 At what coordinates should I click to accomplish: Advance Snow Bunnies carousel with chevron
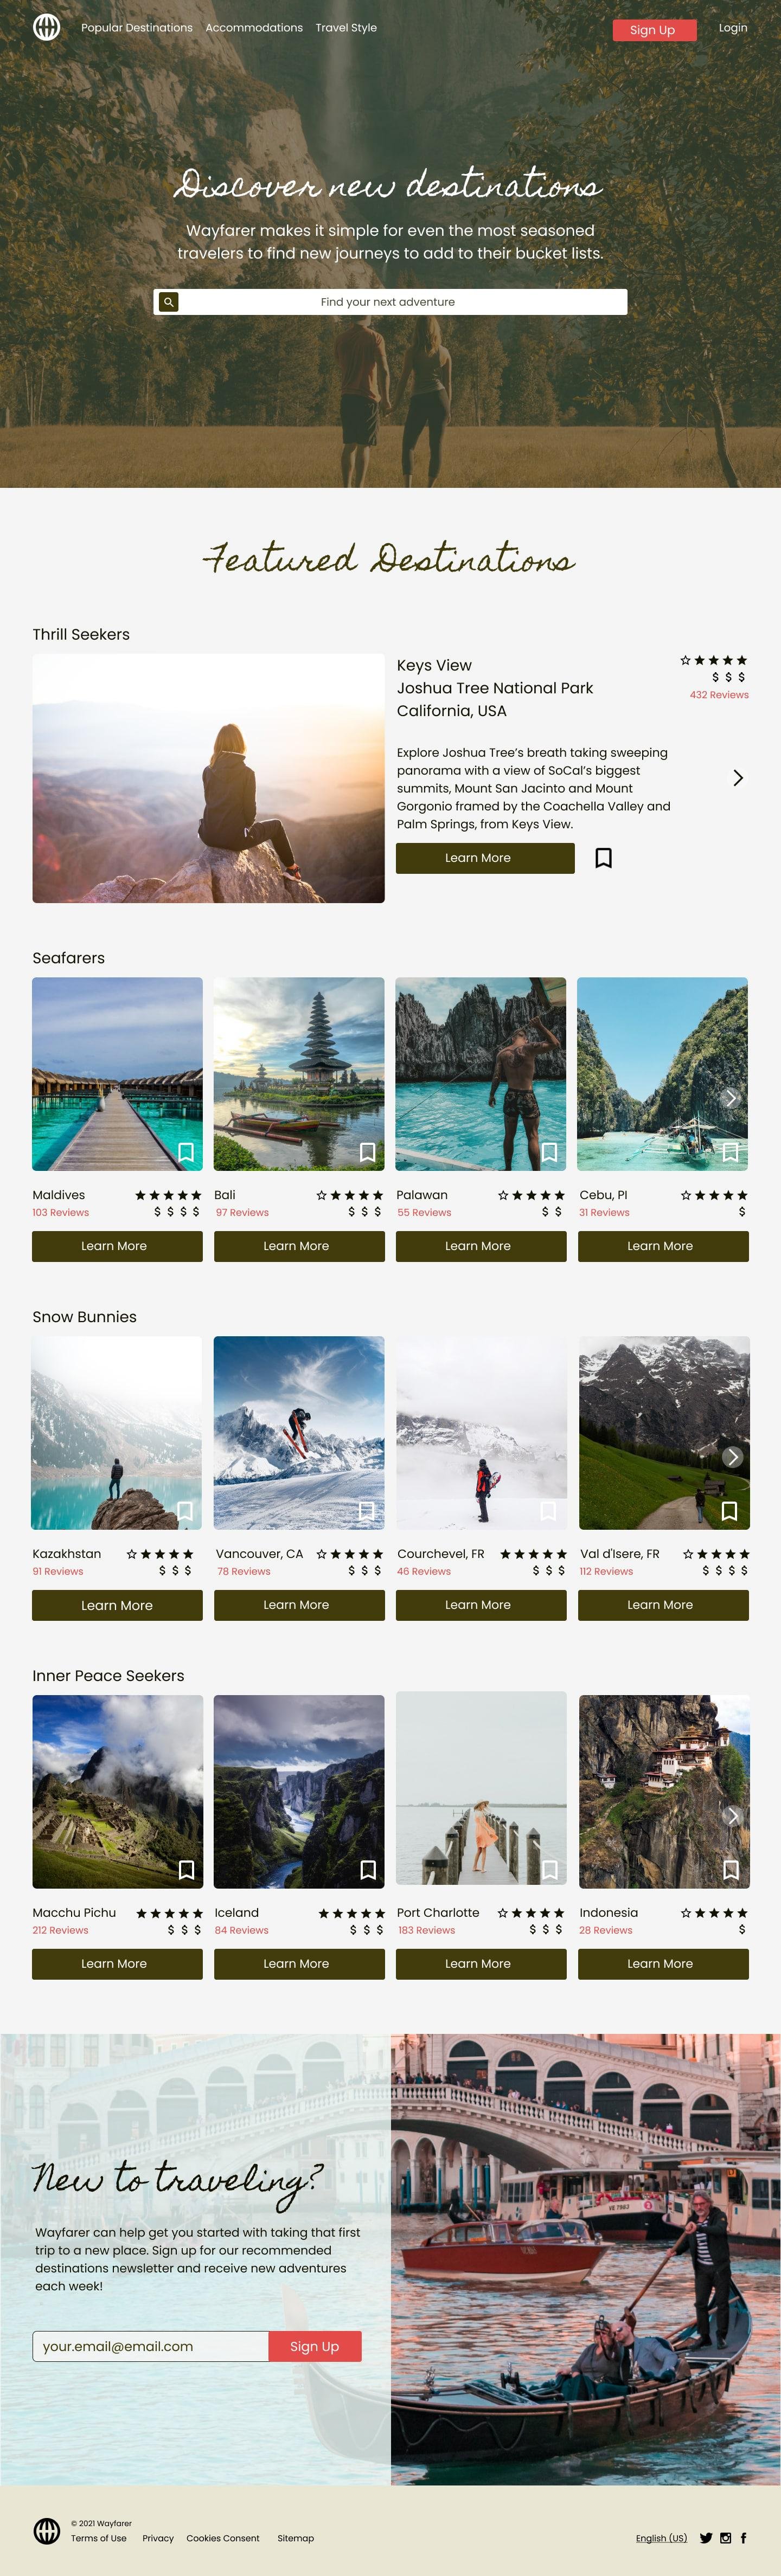tap(733, 1457)
